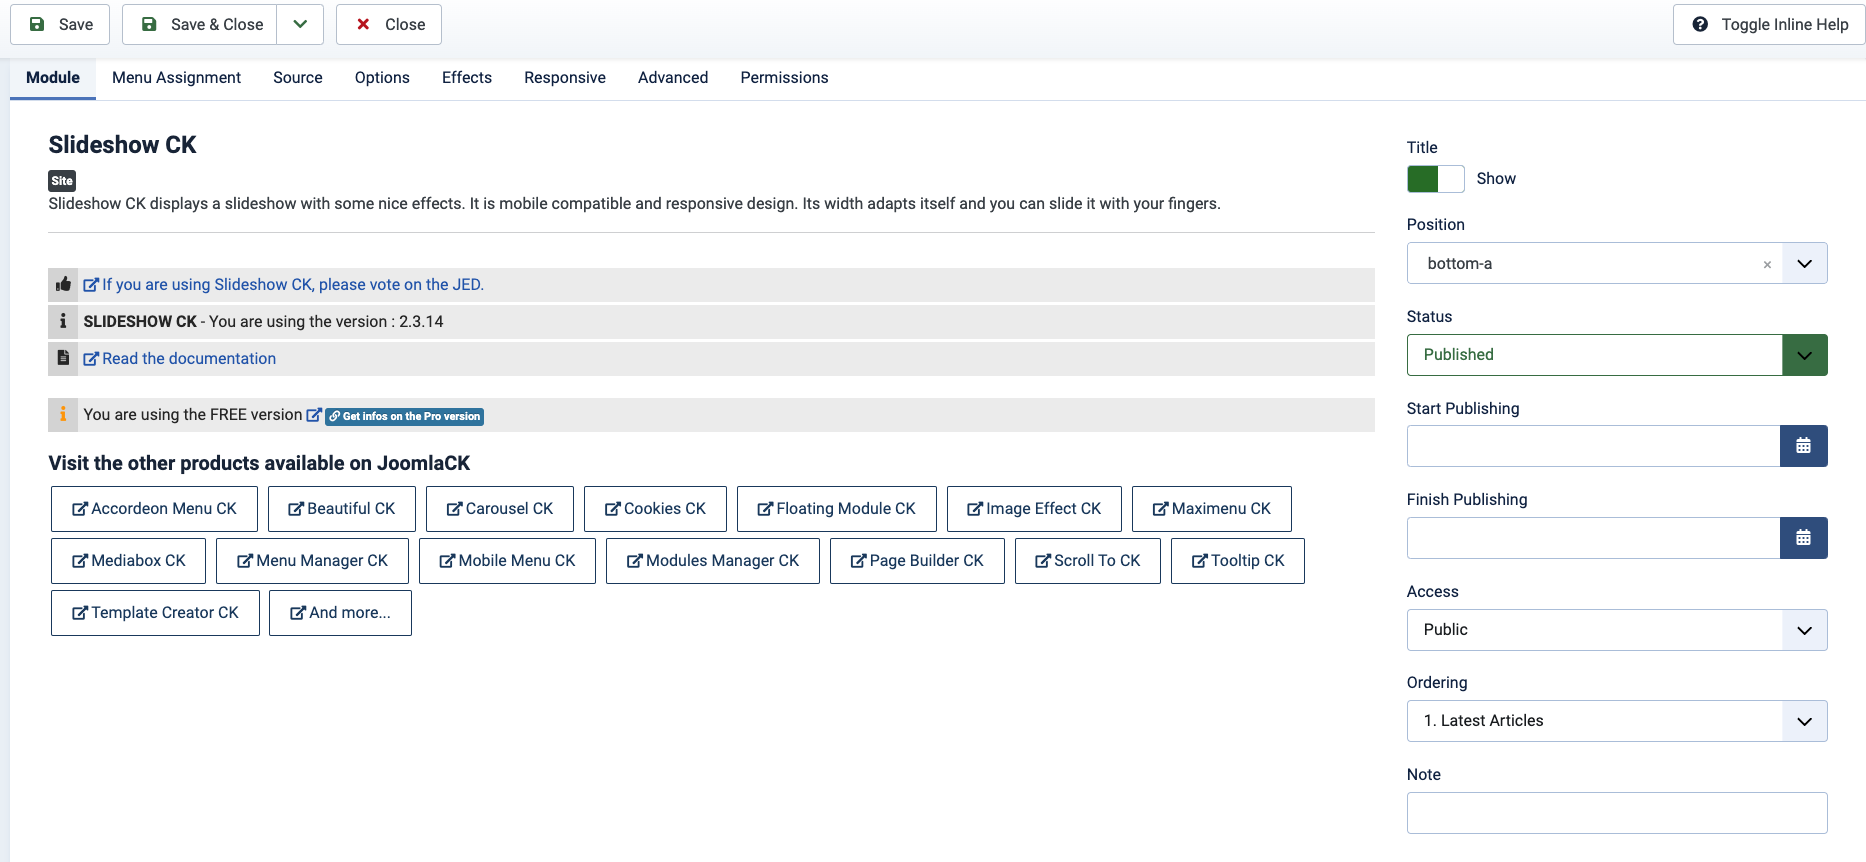Click the Finish Publishing date field

(1593, 538)
